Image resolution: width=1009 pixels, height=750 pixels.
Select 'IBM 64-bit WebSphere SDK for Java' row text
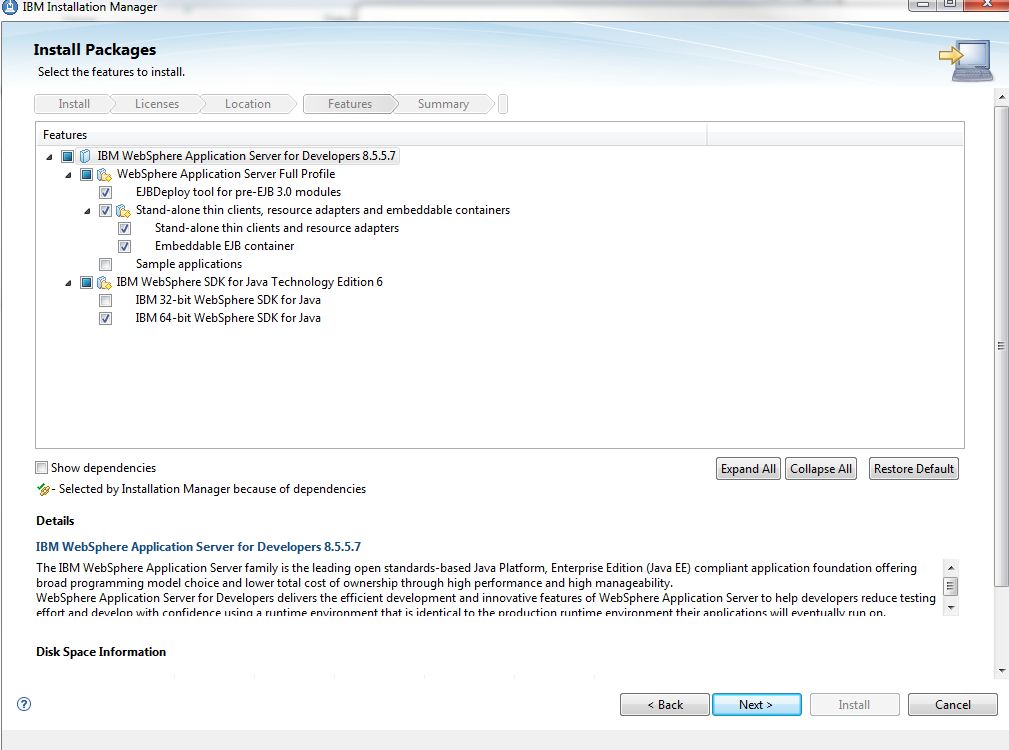(x=228, y=318)
